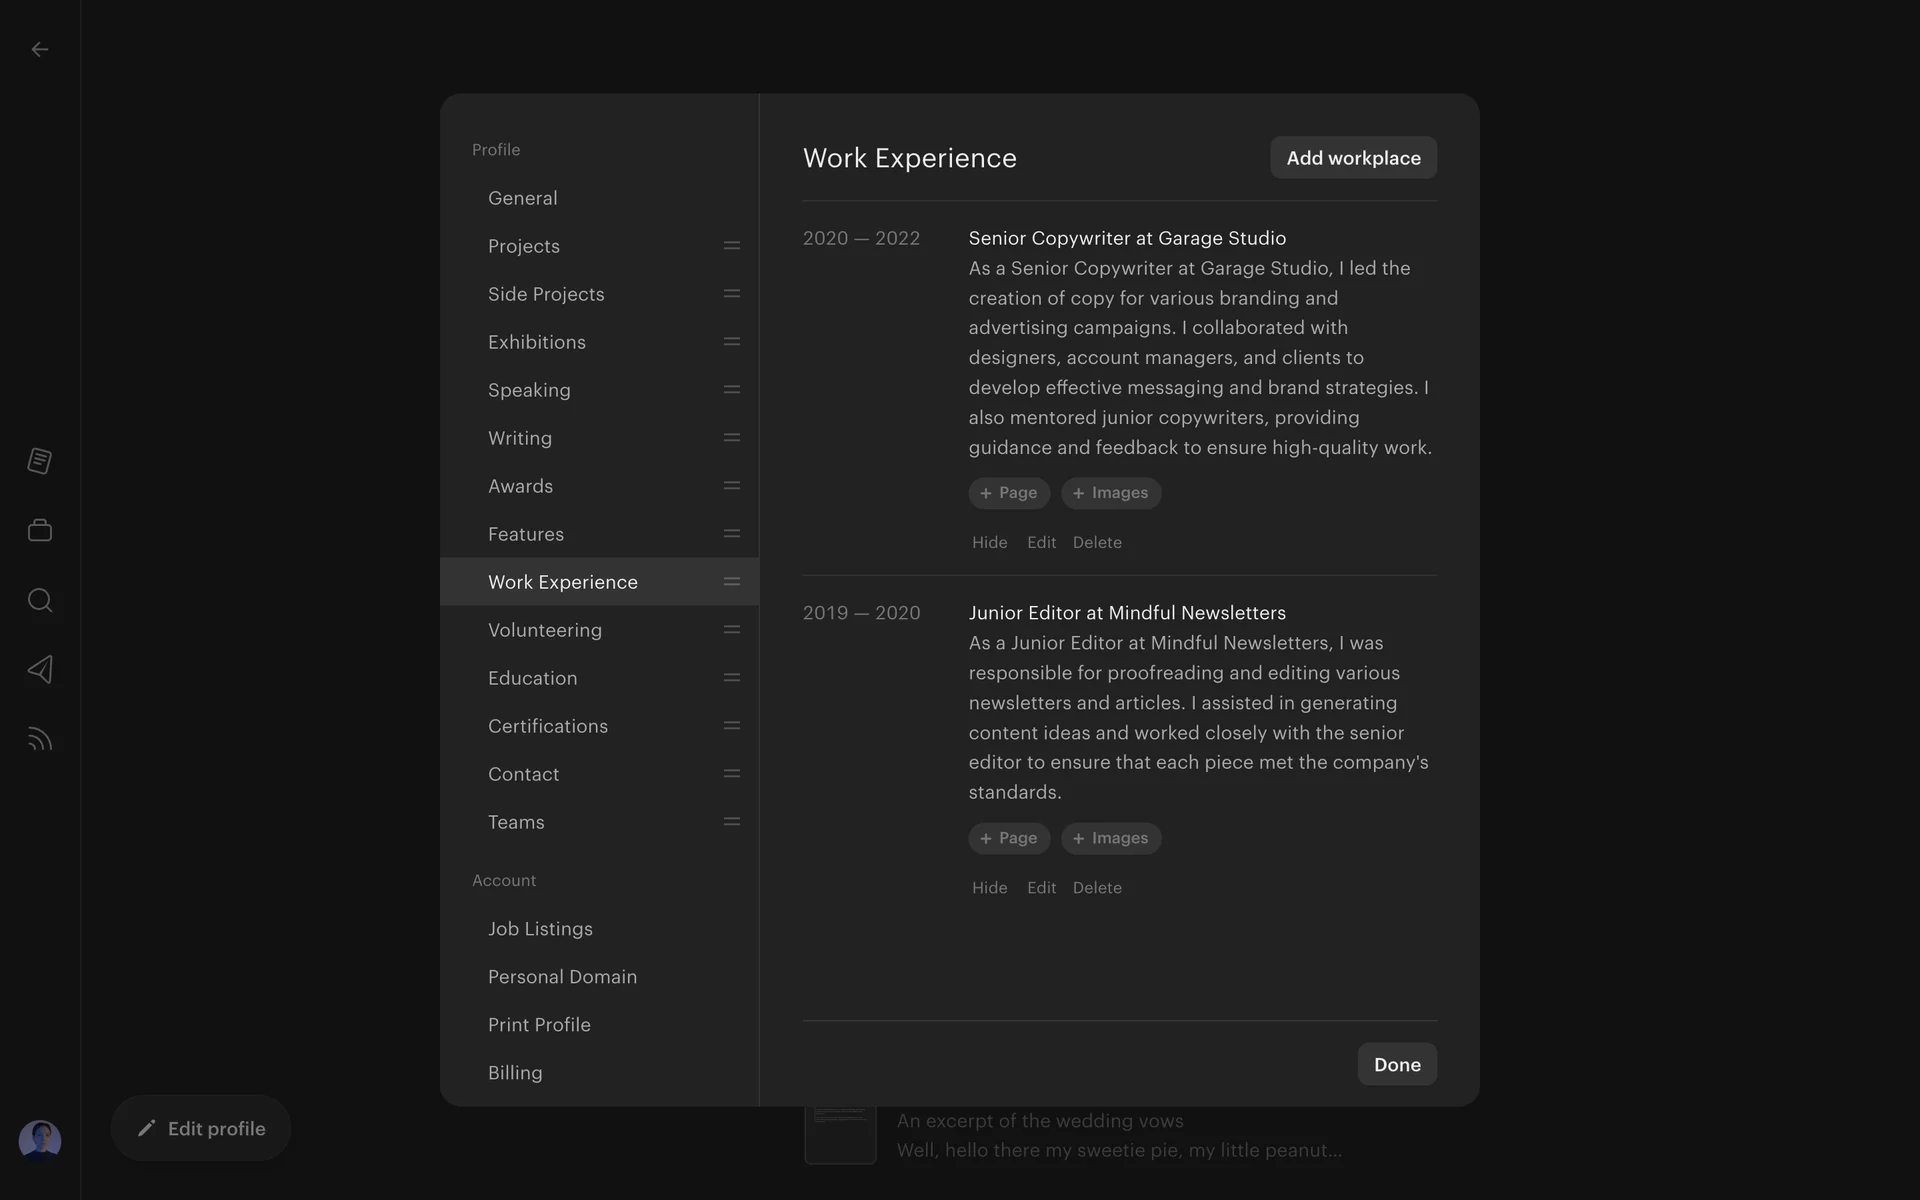Click the RSS feed icon
Viewport: 1920px width, 1200px height.
pyautogui.click(x=40, y=739)
